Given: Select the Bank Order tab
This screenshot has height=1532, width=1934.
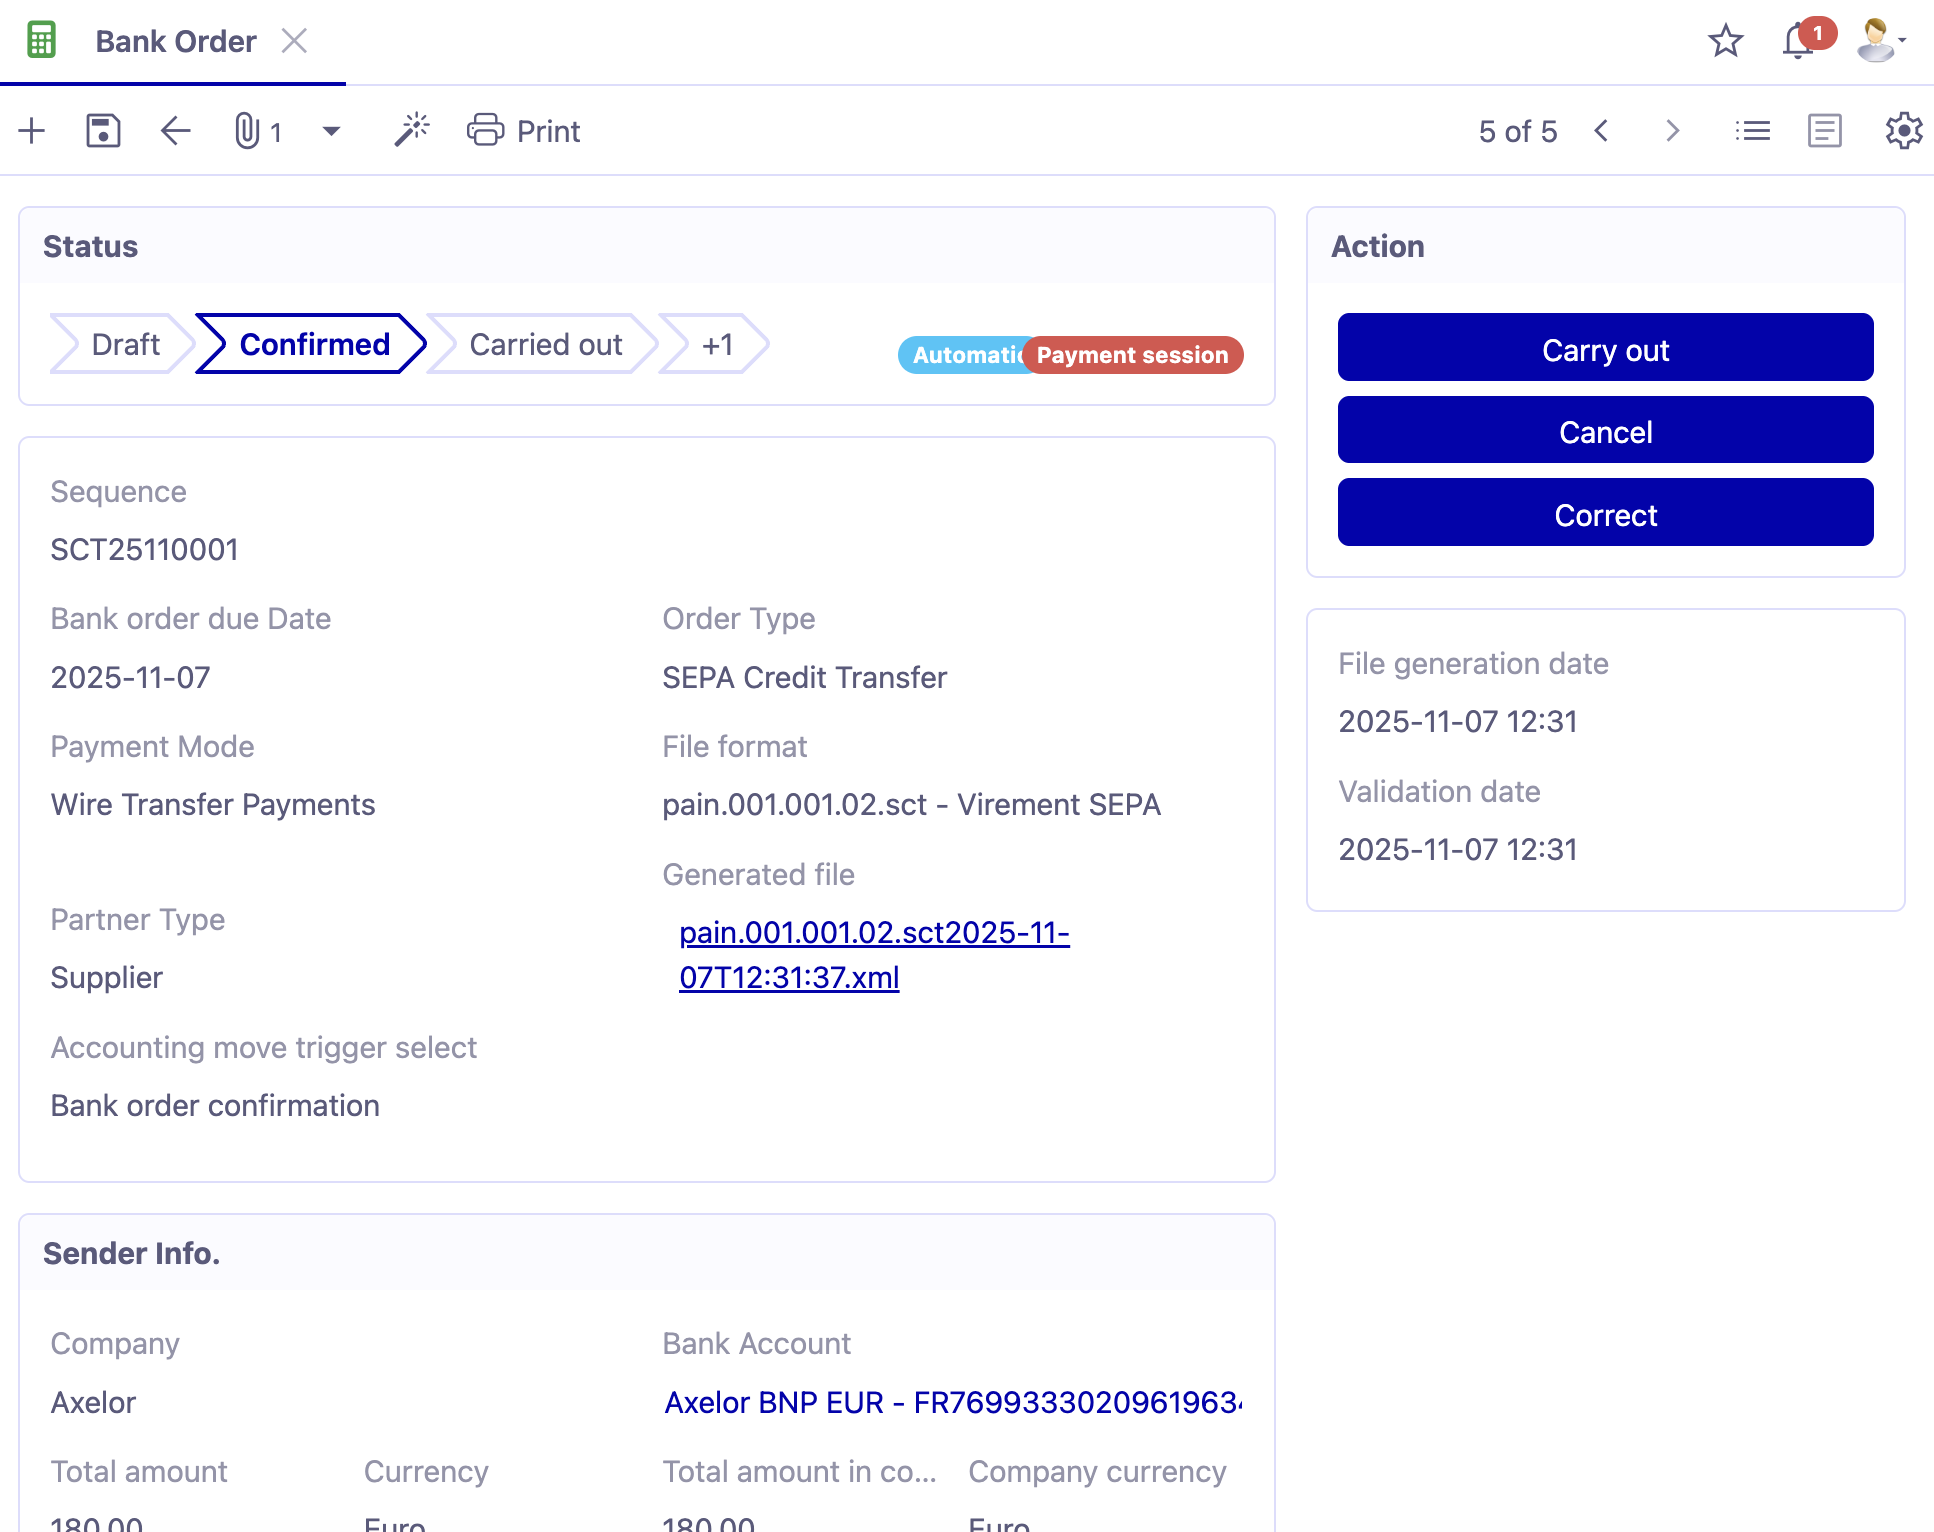Looking at the screenshot, I should pyautogui.click(x=175, y=41).
